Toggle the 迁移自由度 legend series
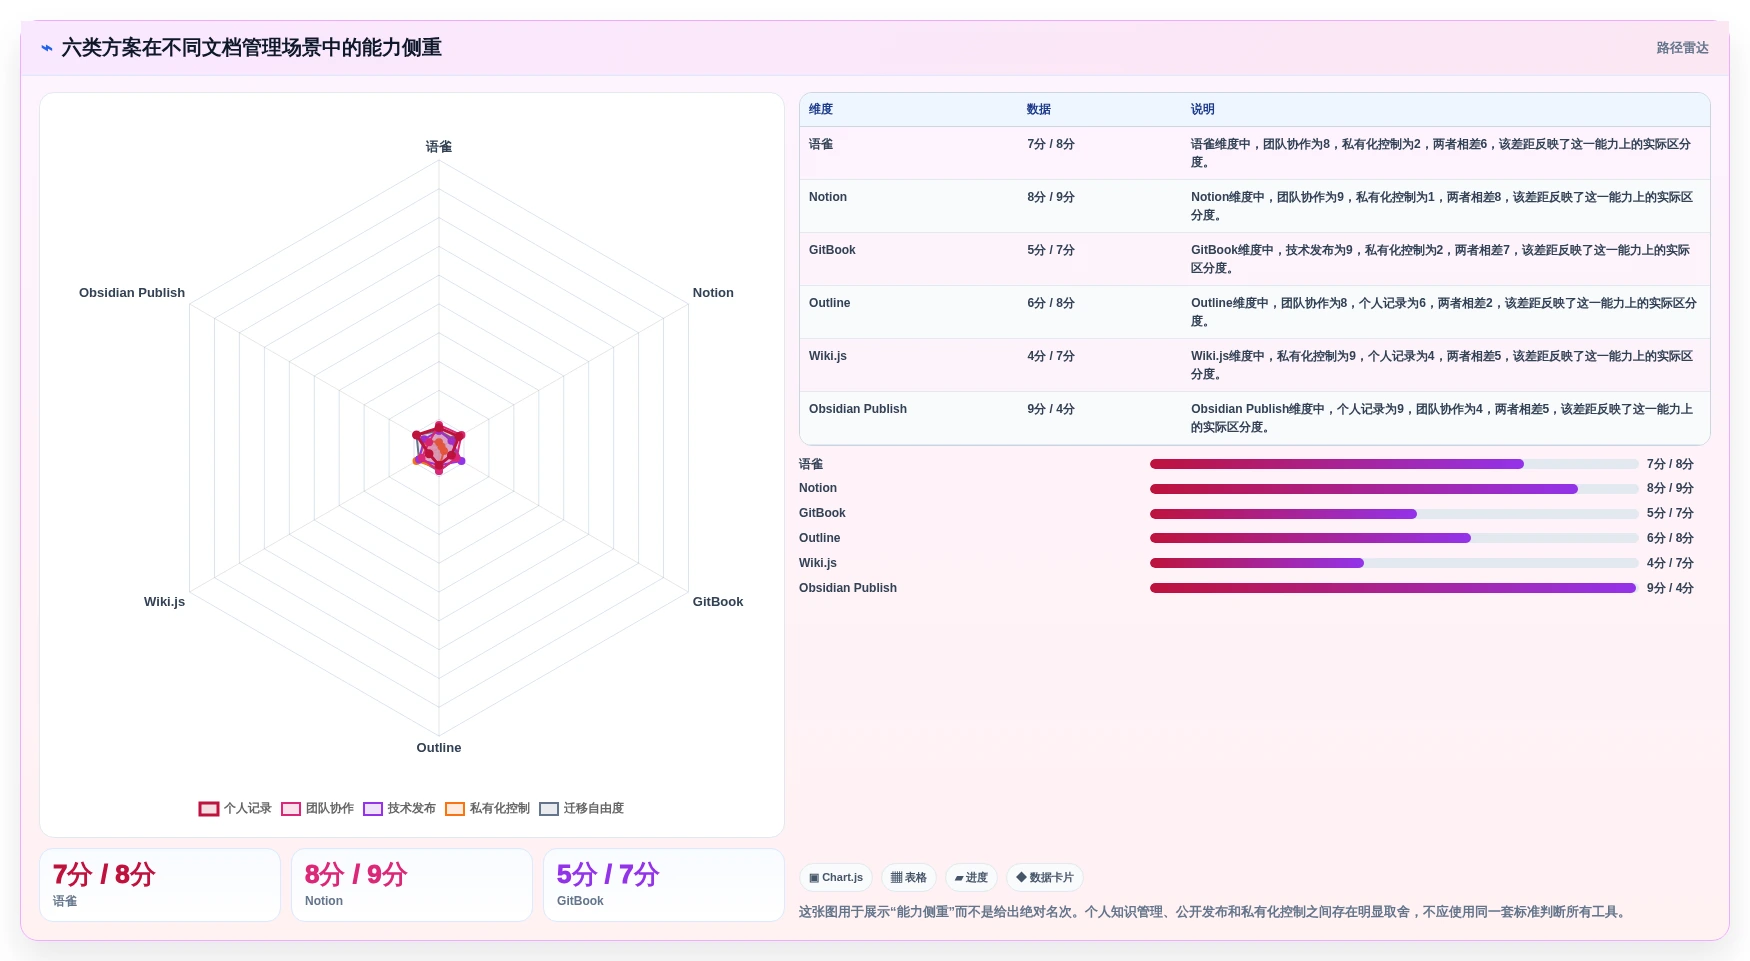 [x=581, y=808]
